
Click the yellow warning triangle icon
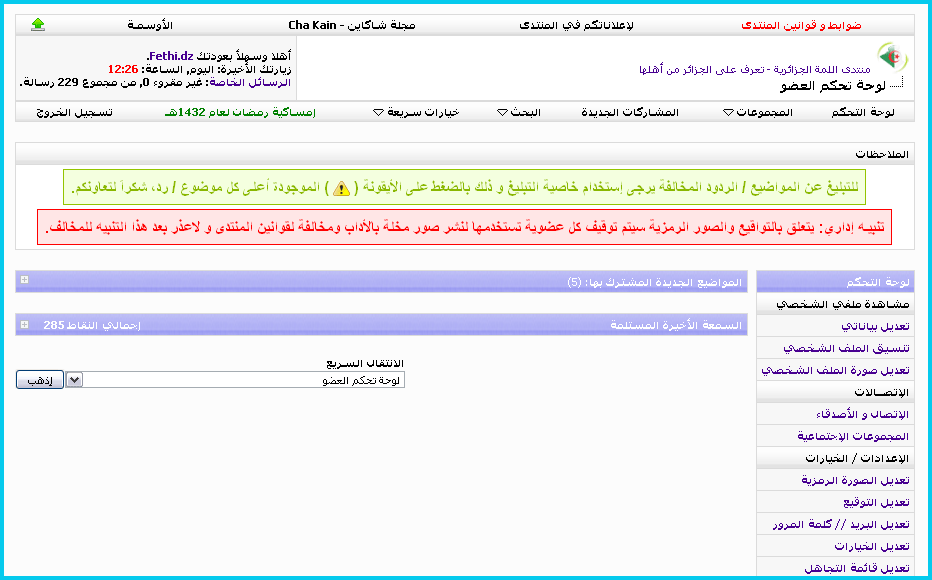[x=342, y=187]
